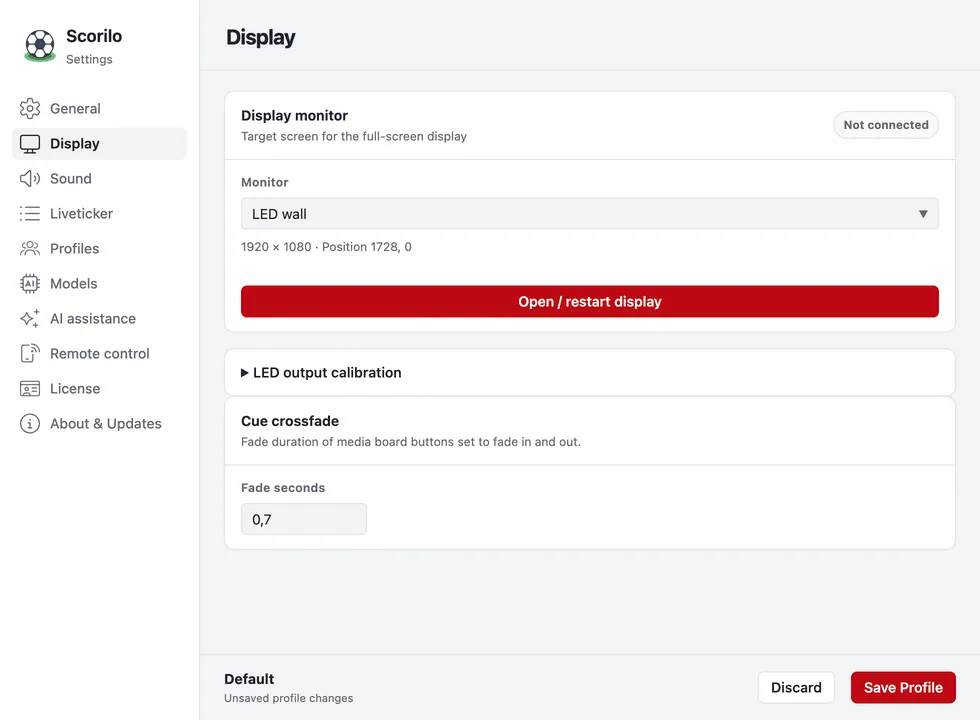Click the Profiles people icon

[29, 249]
